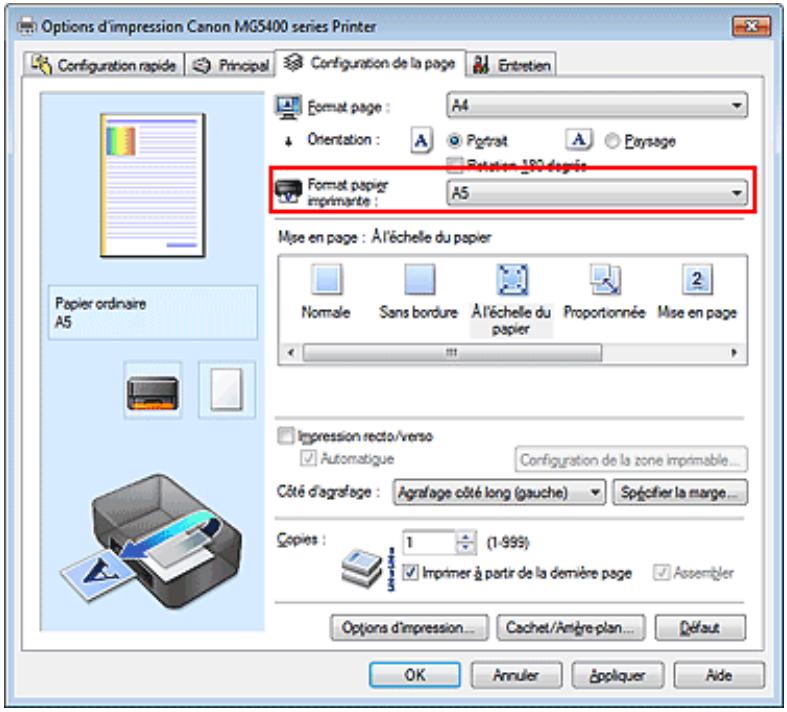This screenshot has width=787, height=712.
Task: Click the Défaut button
Action: [700, 628]
